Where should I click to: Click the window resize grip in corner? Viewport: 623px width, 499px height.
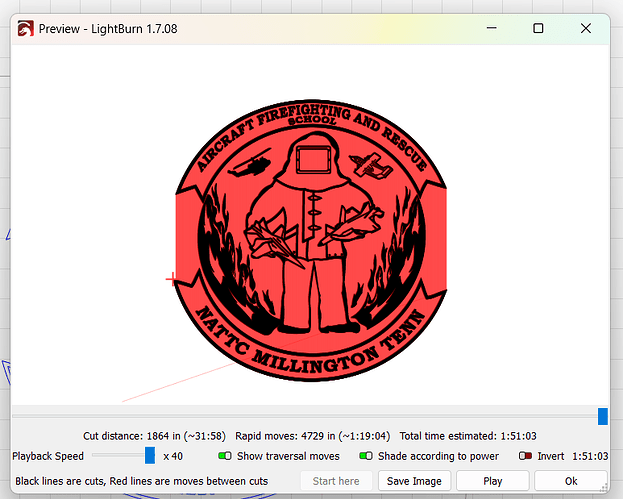(604, 488)
